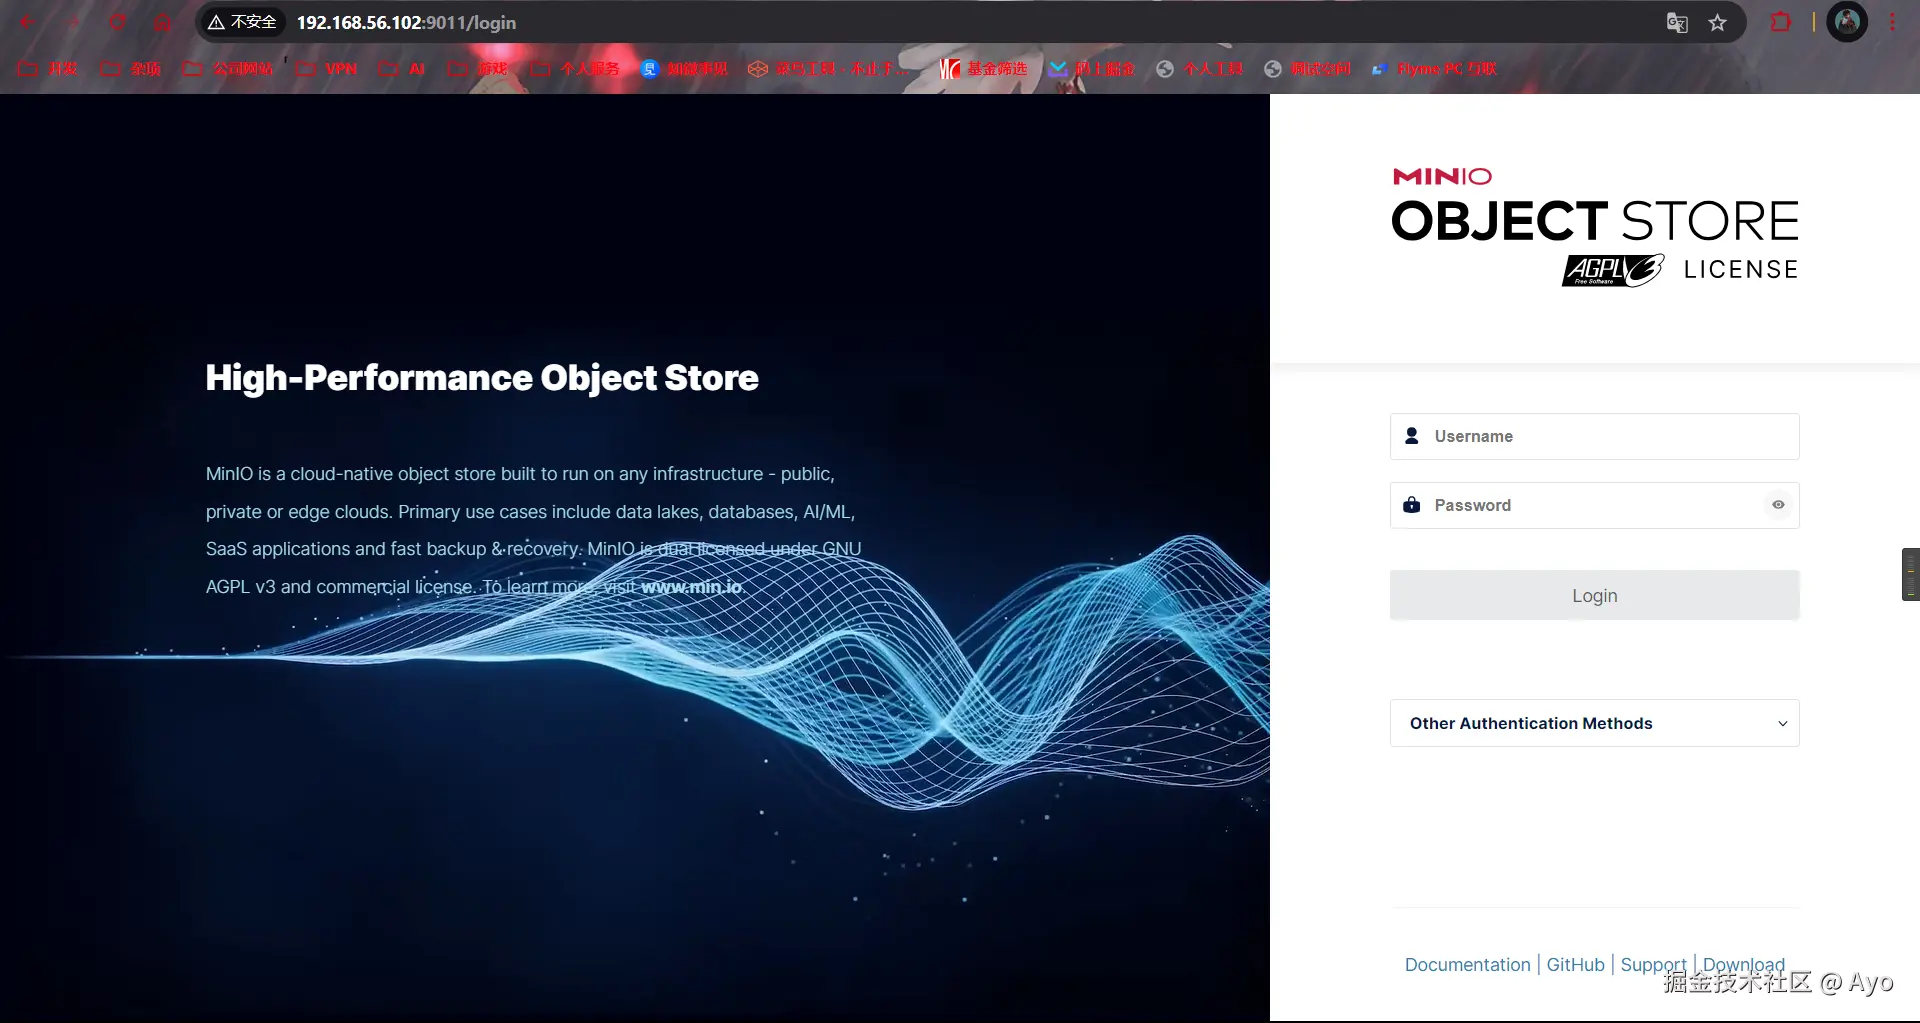This screenshot has height=1023, width=1920.
Task: Go back with the browser back arrow
Action: coord(27,22)
